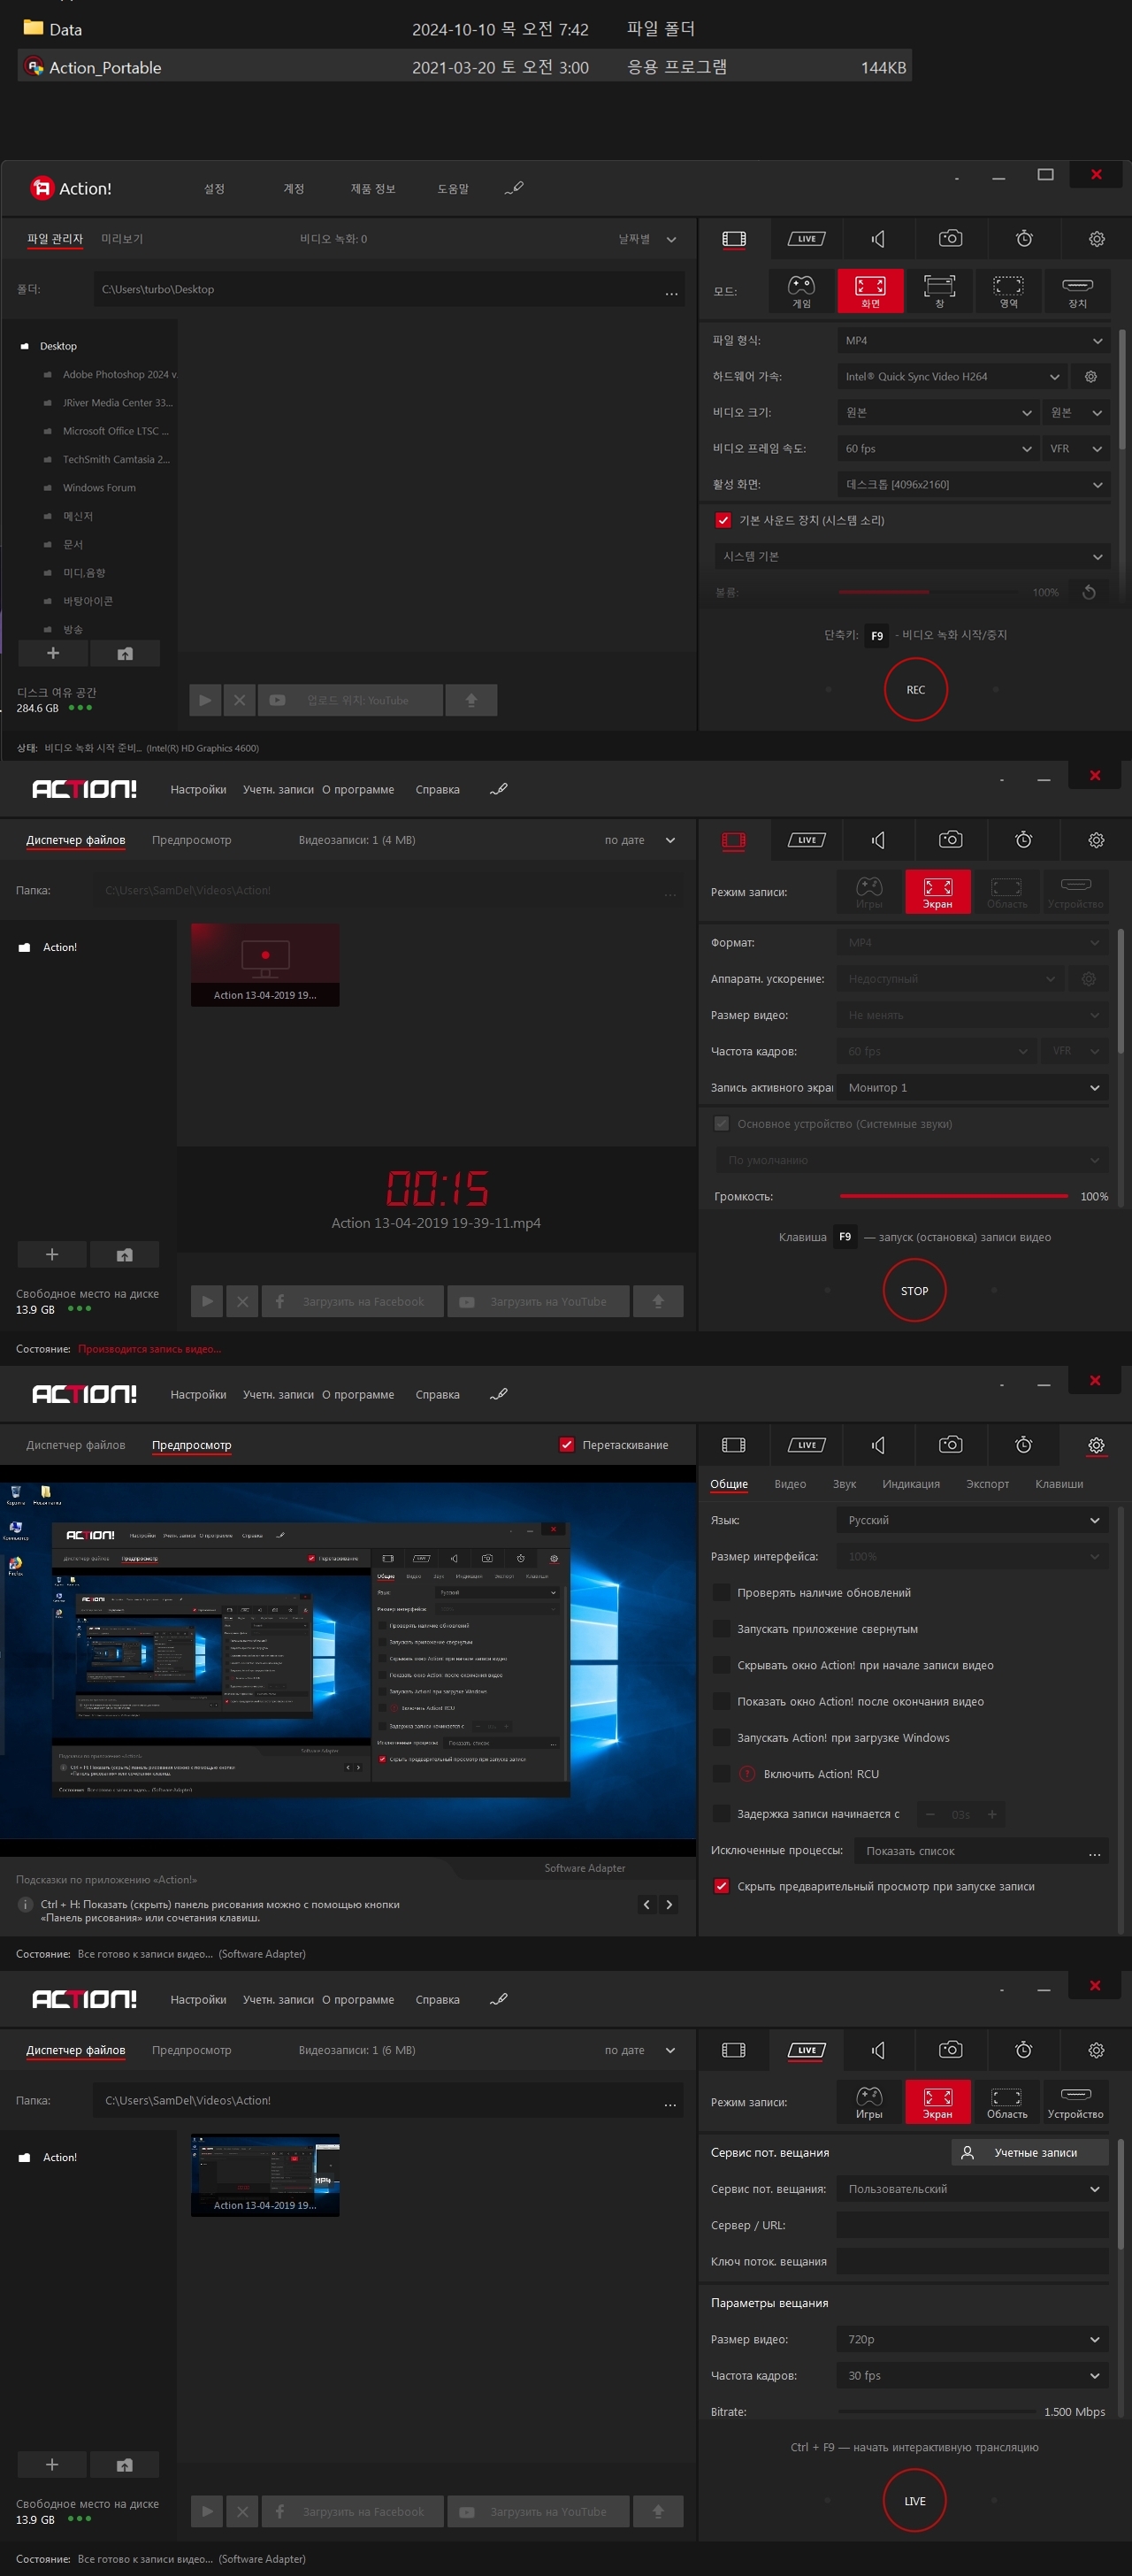Screen dimensions: 1132x2576
Task: Select the 장치 device recording mode
Action: (x=1077, y=291)
